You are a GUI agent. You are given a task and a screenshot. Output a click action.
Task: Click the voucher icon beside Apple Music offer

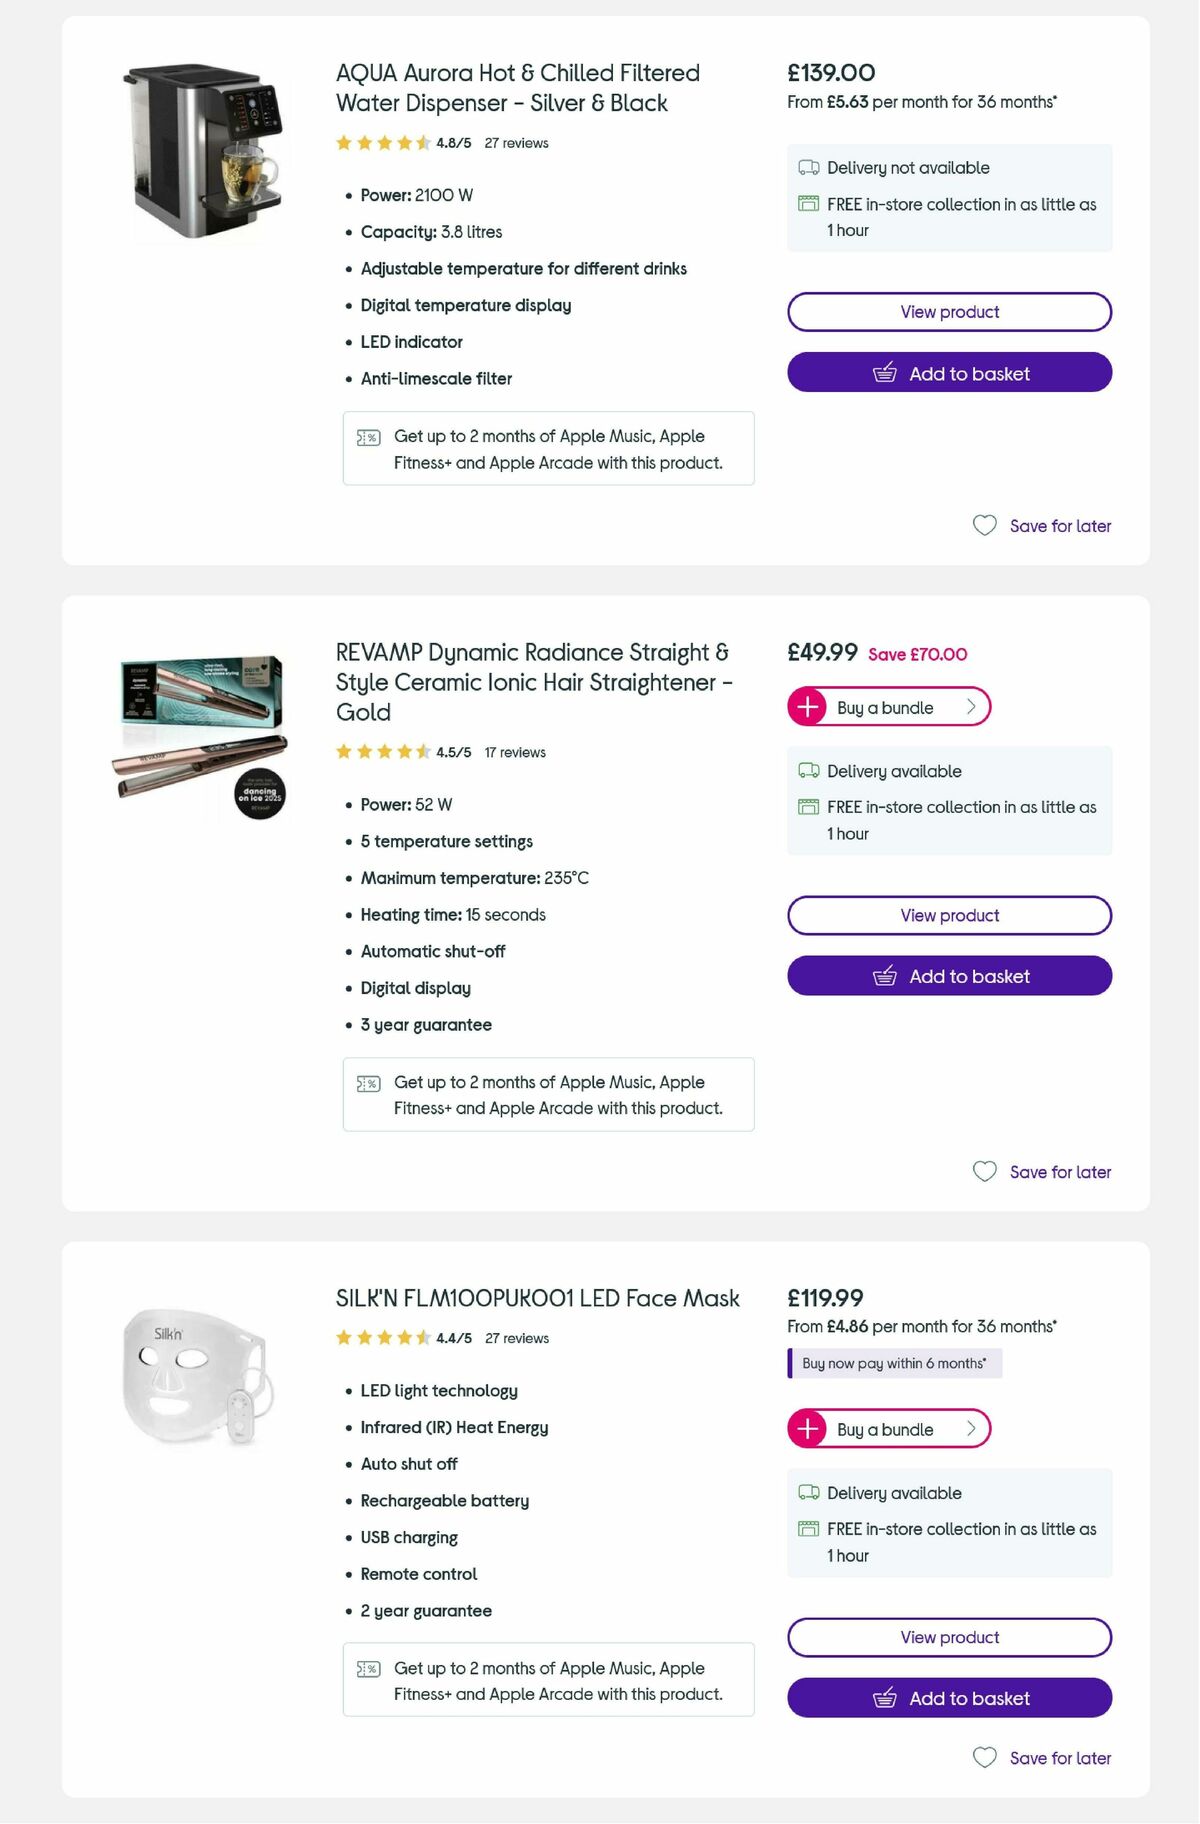coord(368,437)
